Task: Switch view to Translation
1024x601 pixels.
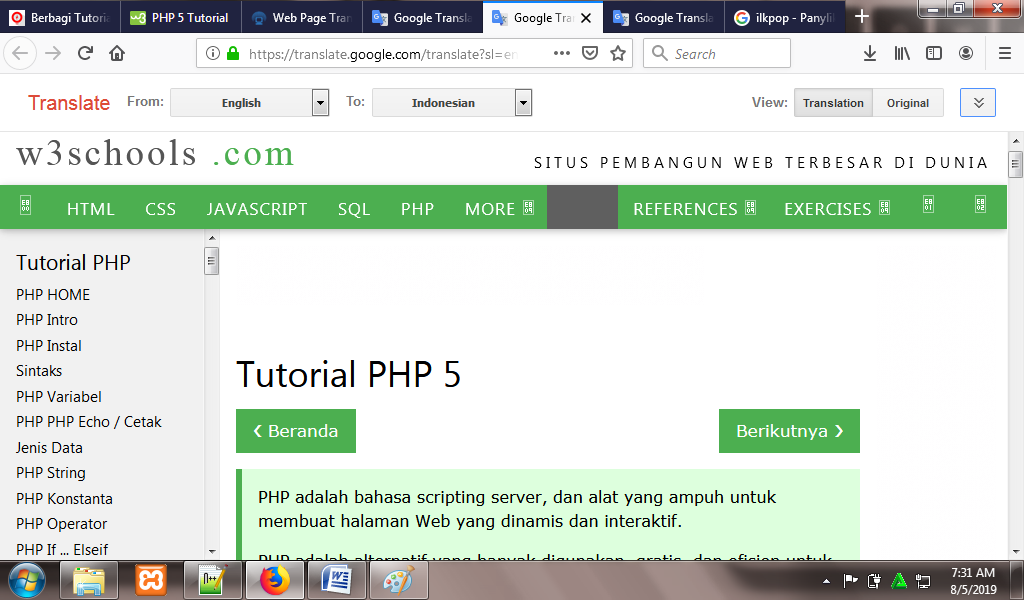Action: pos(832,102)
